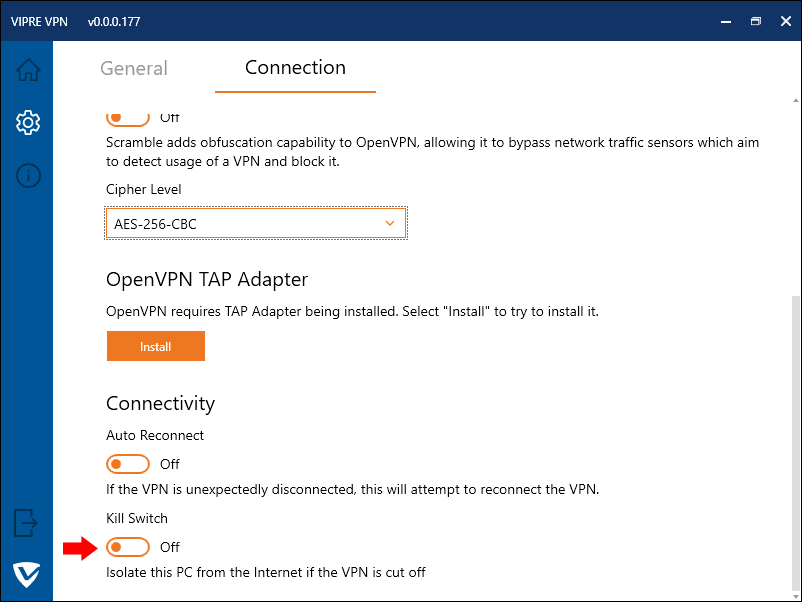The image size is (802, 602).
Task: Click the scrollbar down arrow
Action: pyautogui.click(x=795, y=593)
